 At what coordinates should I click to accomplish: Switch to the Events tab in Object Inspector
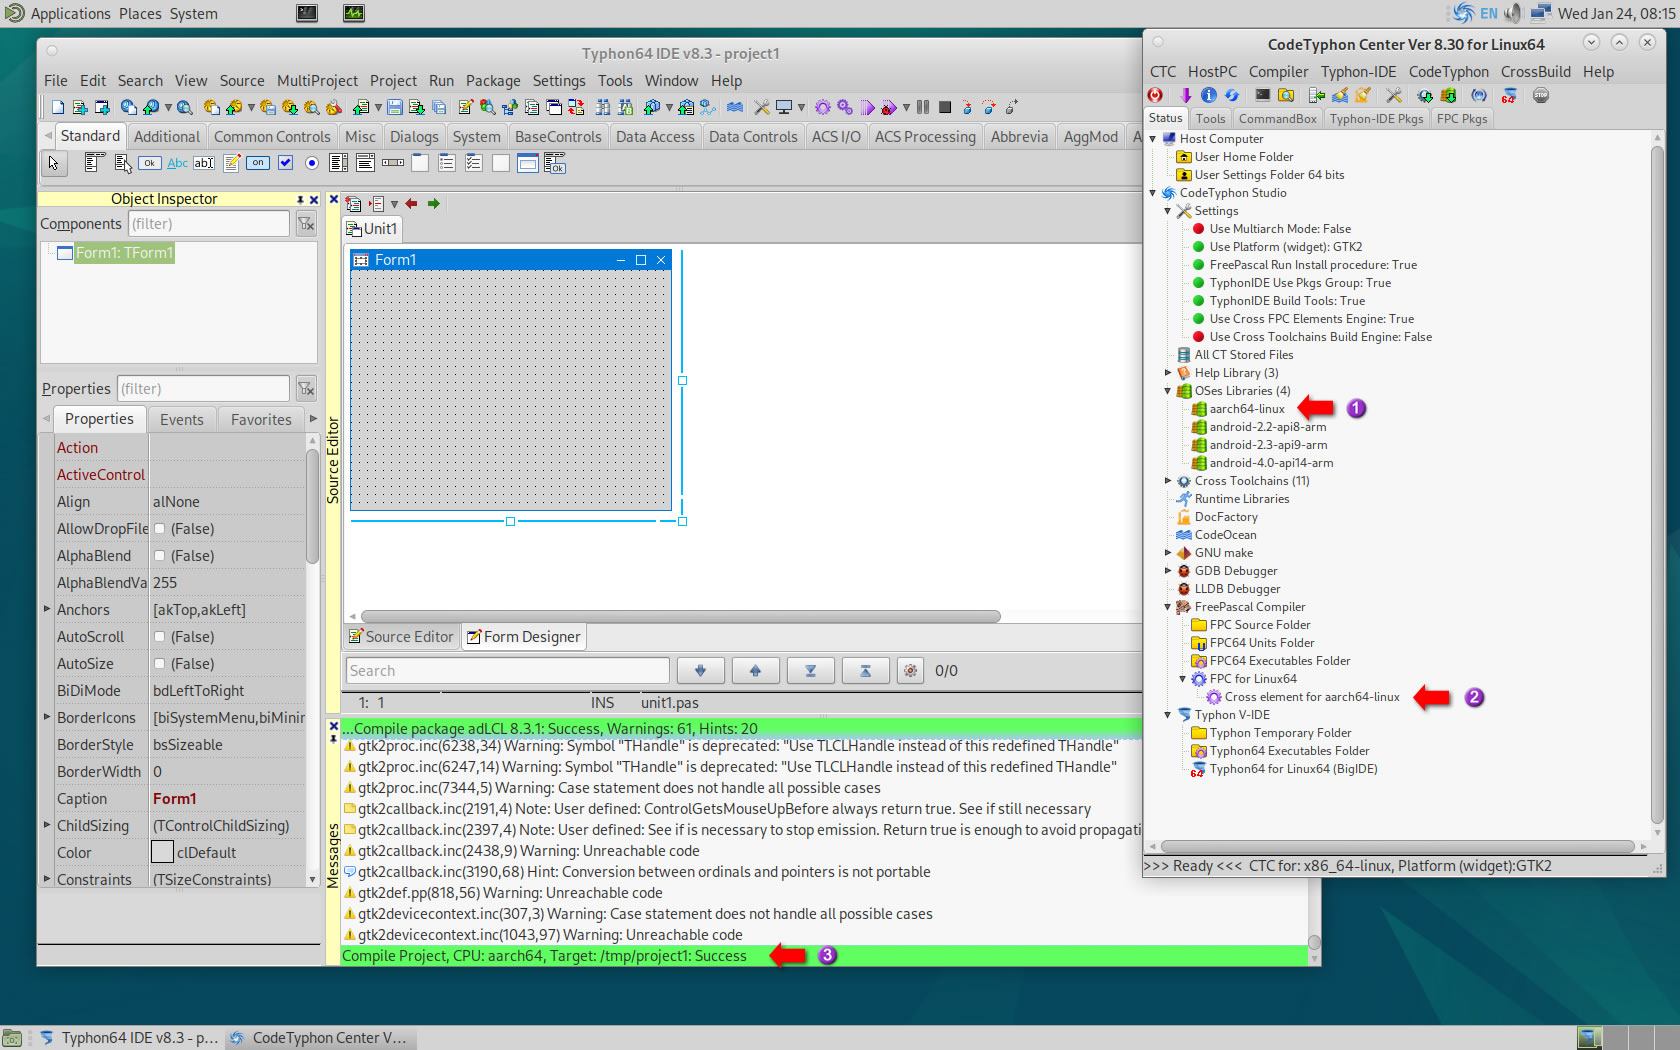[x=182, y=420]
